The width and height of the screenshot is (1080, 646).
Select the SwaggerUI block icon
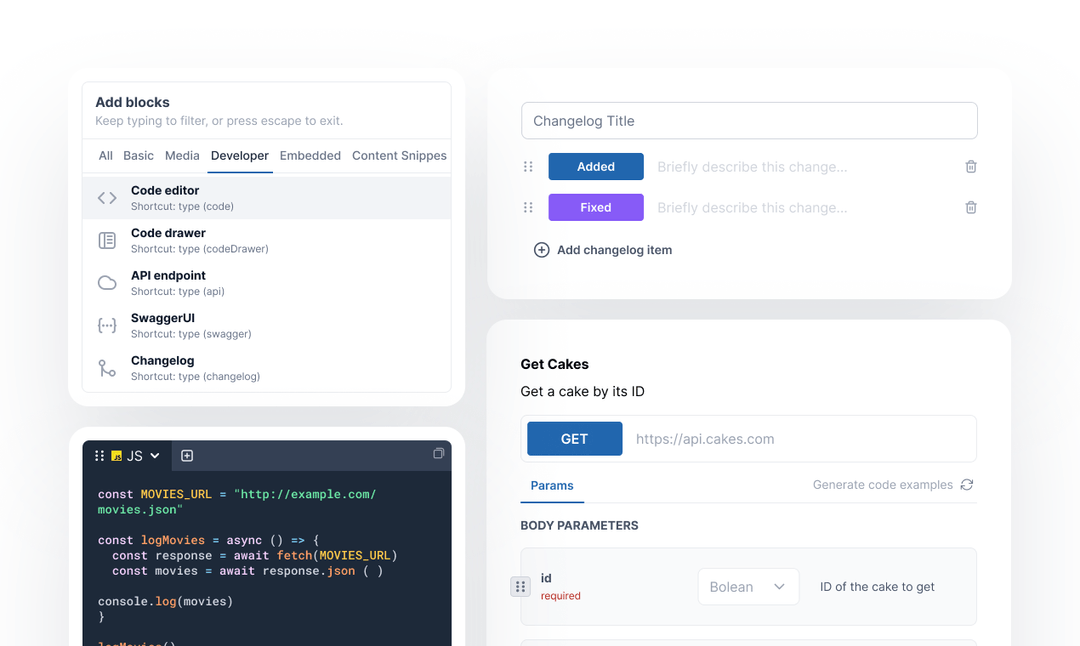(x=107, y=325)
